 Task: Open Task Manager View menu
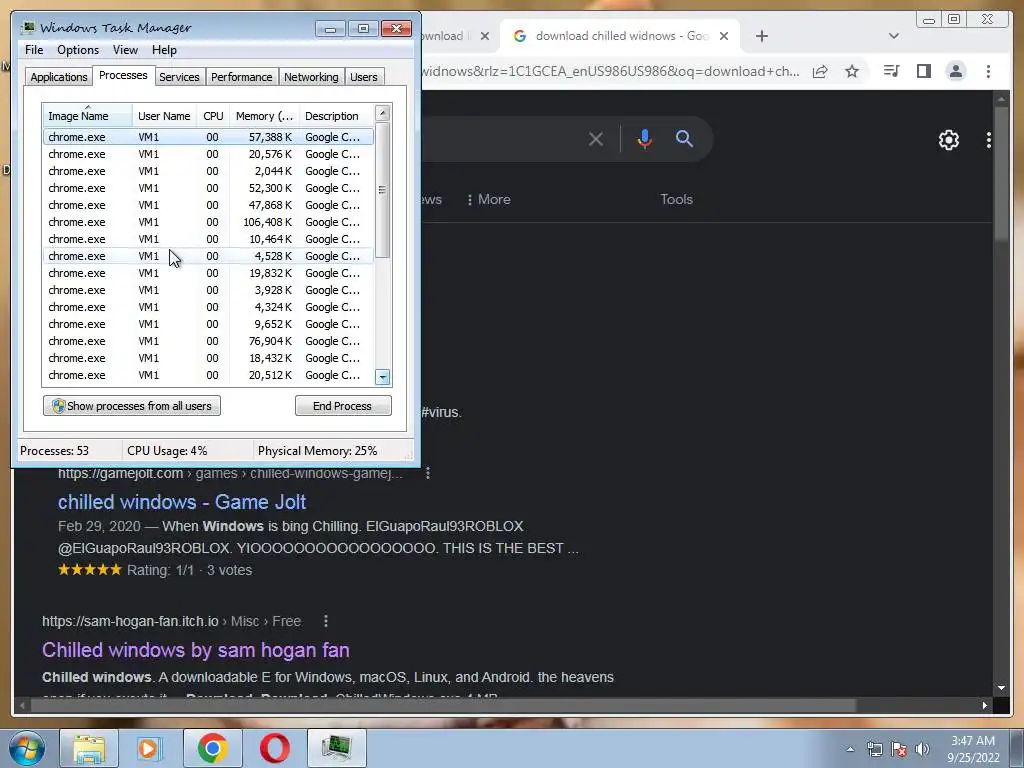(x=125, y=50)
